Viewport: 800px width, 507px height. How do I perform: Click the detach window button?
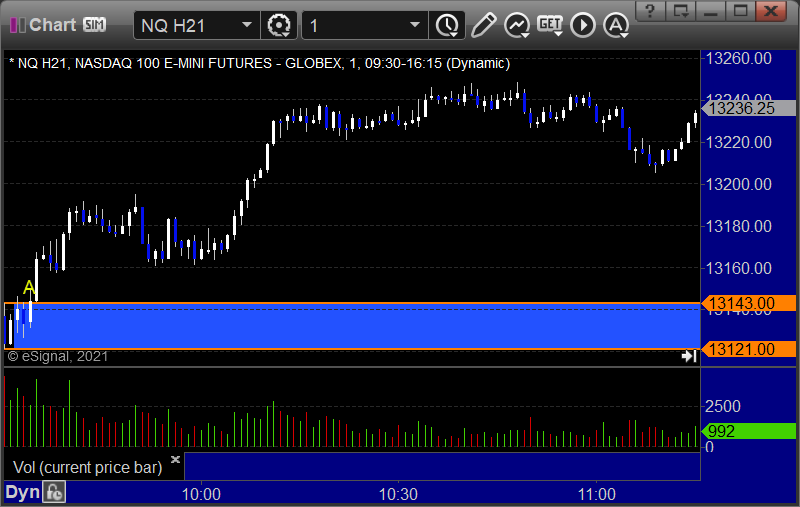coord(681,11)
